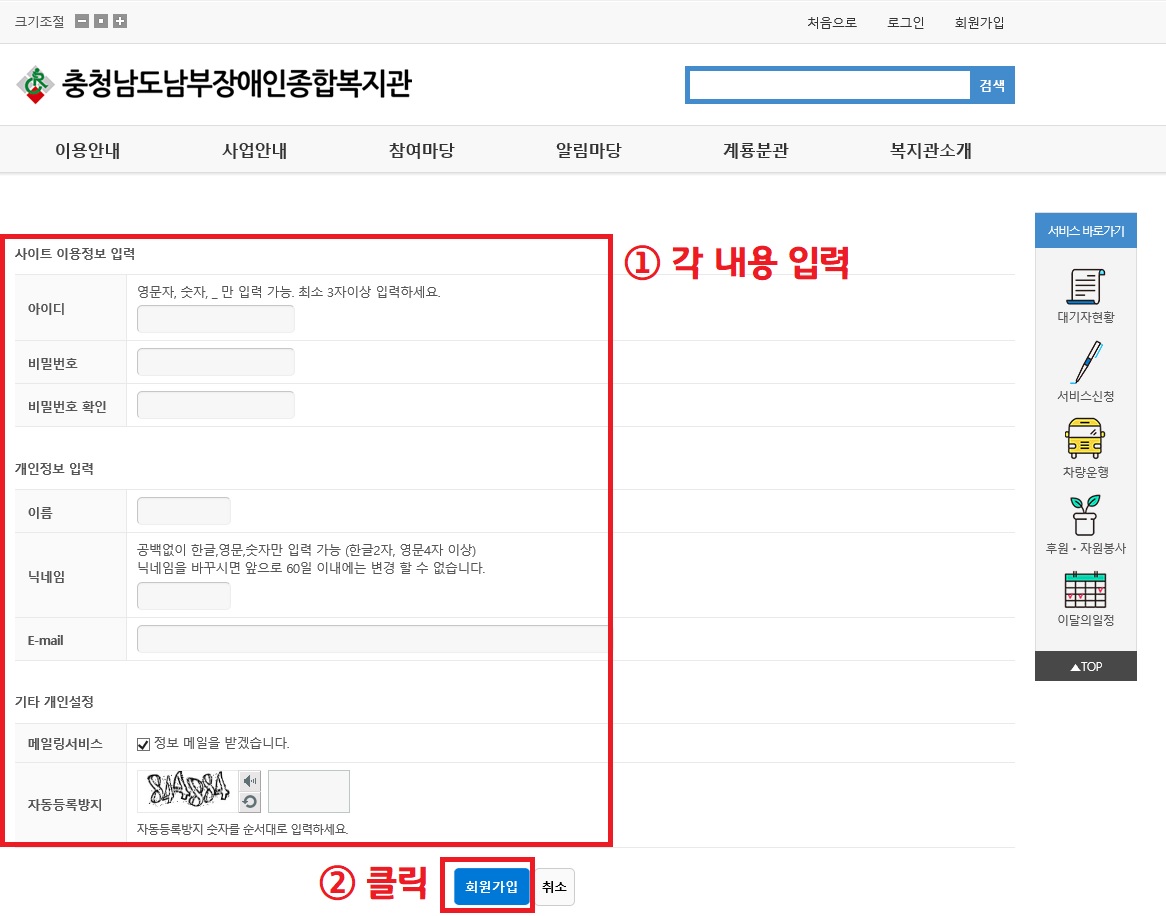Open the 복지관소개 menu
This screenshot has width=1166, height=916.
click(x=931, y=151)
